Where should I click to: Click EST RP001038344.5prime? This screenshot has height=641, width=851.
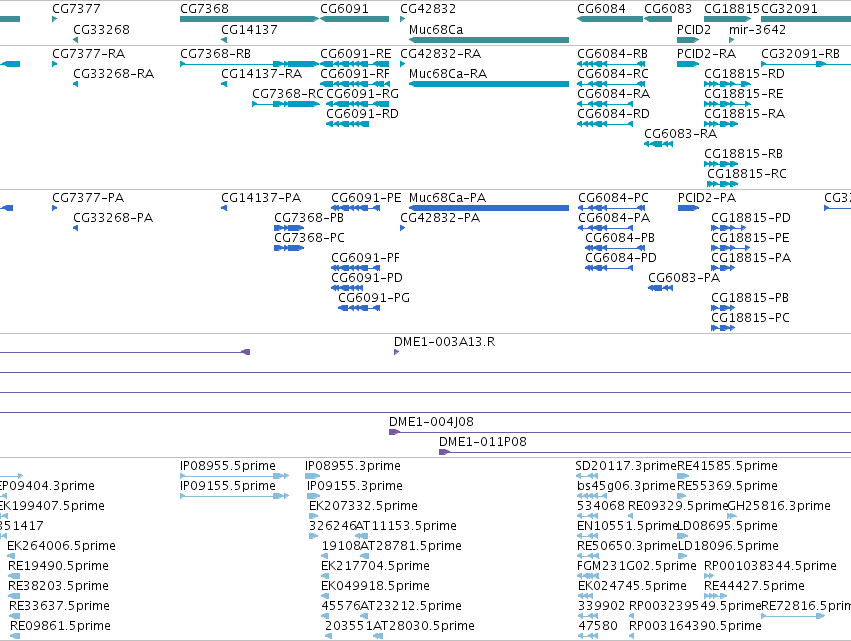click(709, 576)
